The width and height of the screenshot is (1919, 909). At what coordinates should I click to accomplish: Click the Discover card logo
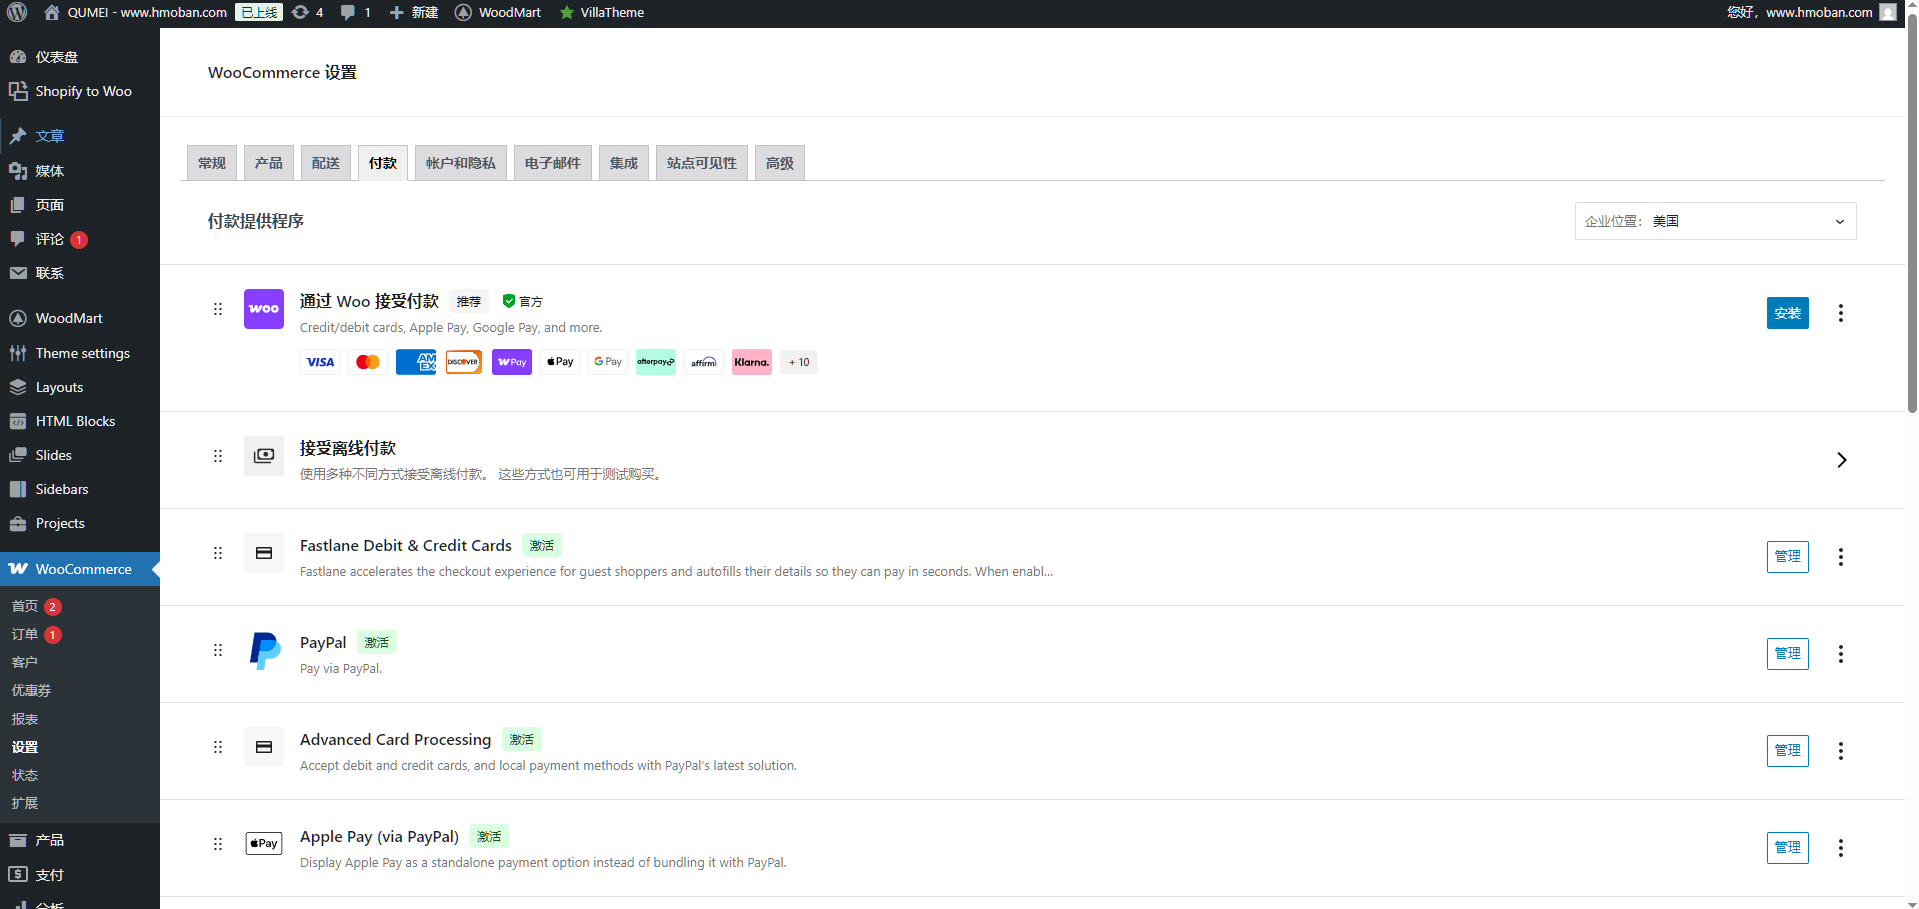pos(464,362)
